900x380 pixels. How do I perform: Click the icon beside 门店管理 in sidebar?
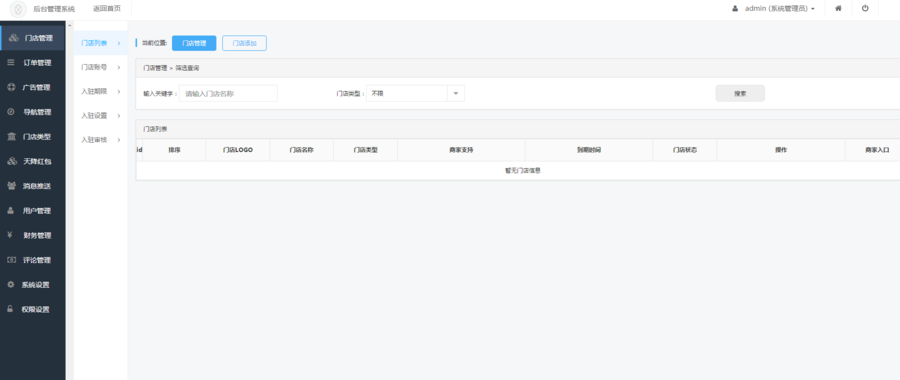[13, 38]
